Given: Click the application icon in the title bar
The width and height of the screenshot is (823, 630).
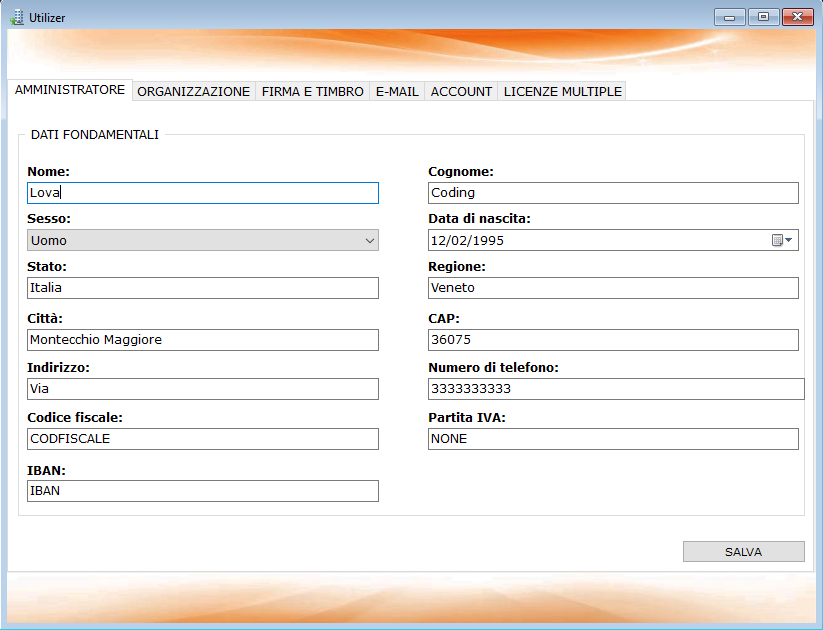Looking at the screenshot, I should [17, 16].
